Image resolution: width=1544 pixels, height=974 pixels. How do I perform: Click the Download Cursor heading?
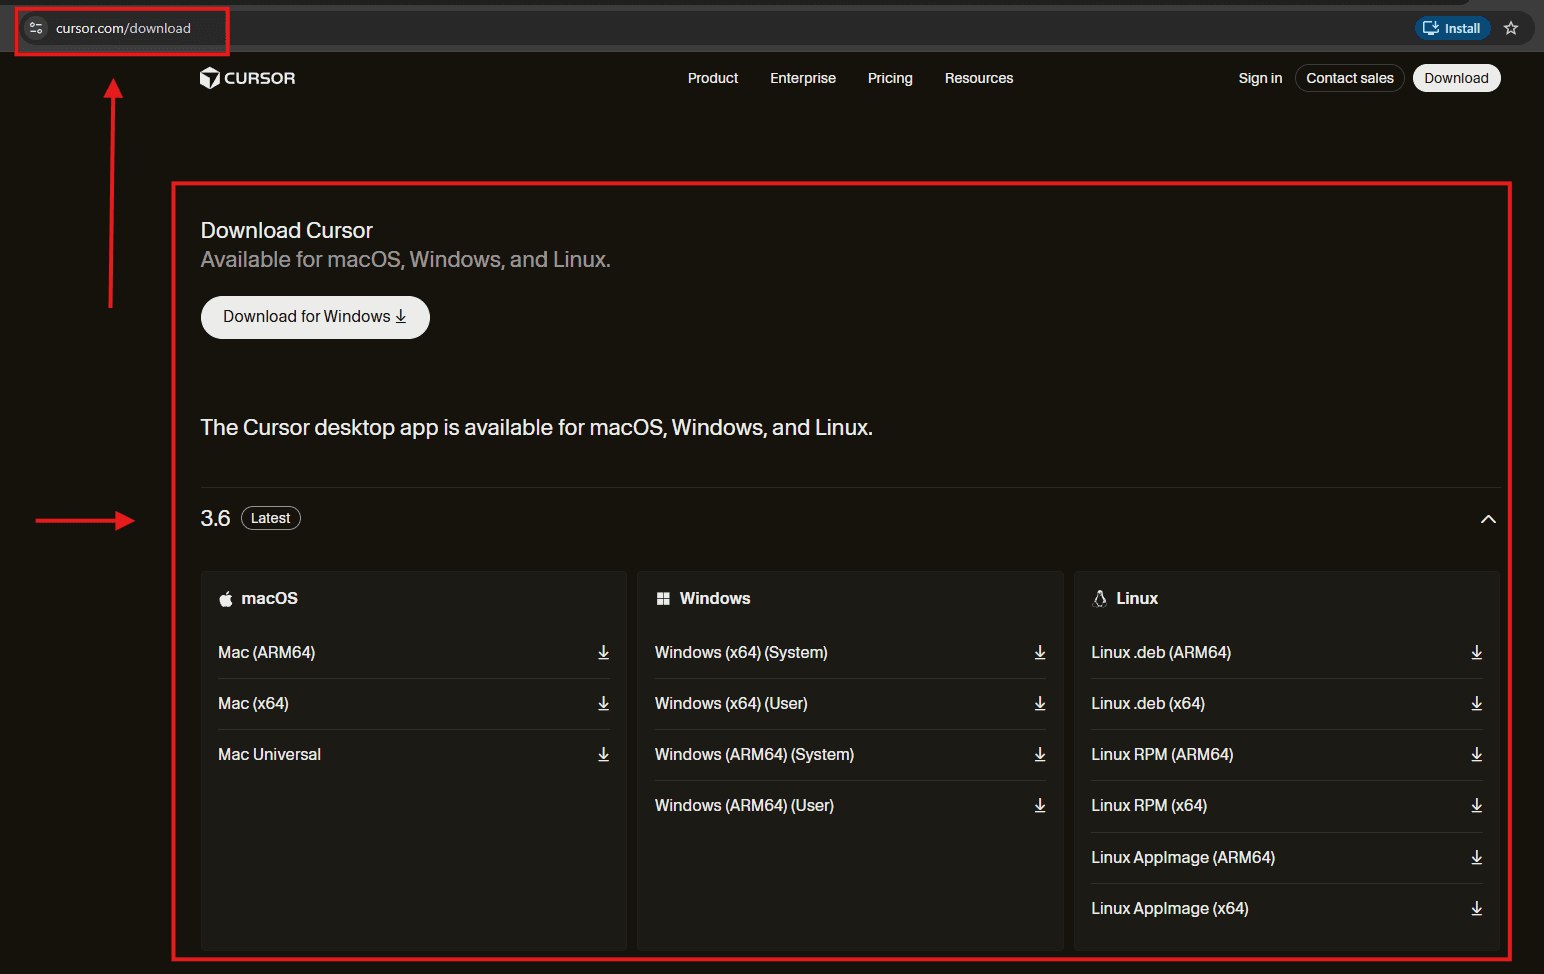tap(287, 230)
